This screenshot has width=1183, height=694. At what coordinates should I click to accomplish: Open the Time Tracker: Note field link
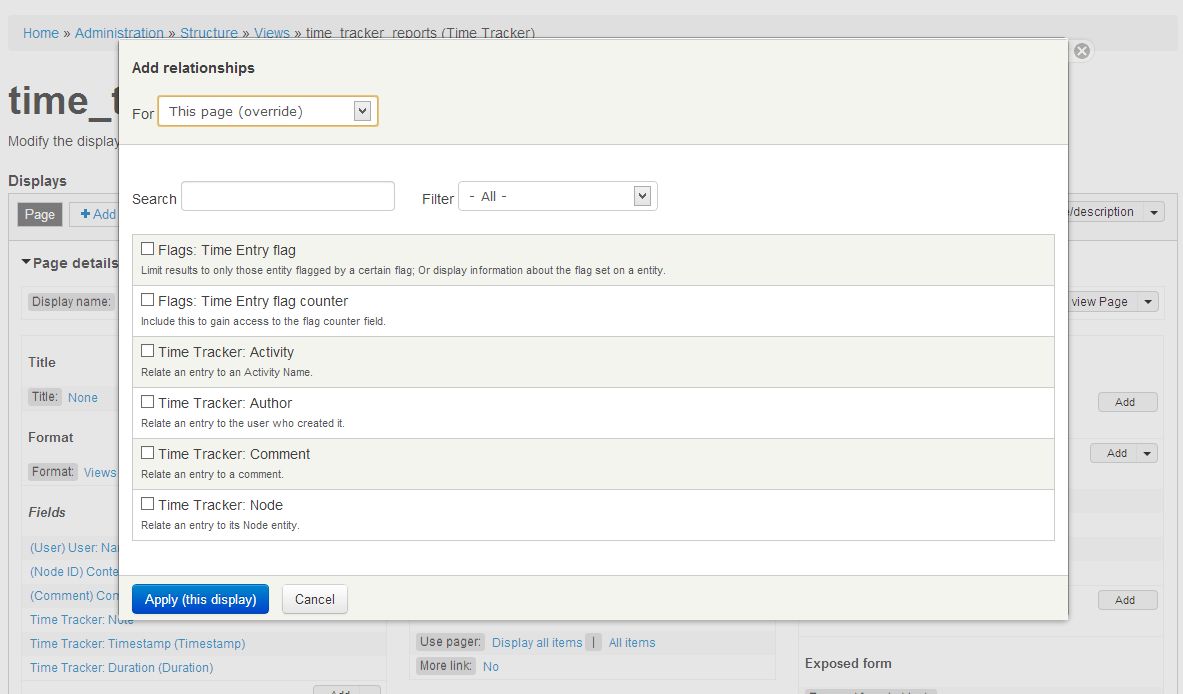pos(81,620)
